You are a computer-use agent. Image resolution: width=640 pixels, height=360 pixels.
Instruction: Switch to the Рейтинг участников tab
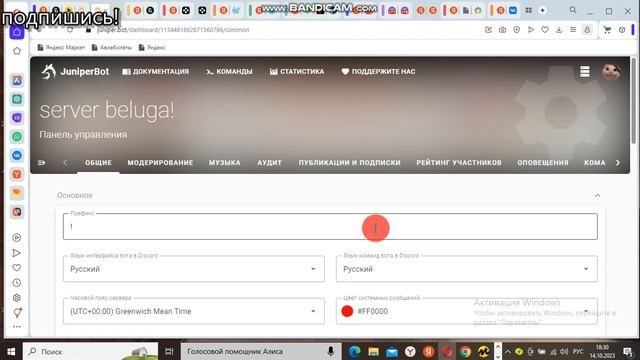point(459,162)
